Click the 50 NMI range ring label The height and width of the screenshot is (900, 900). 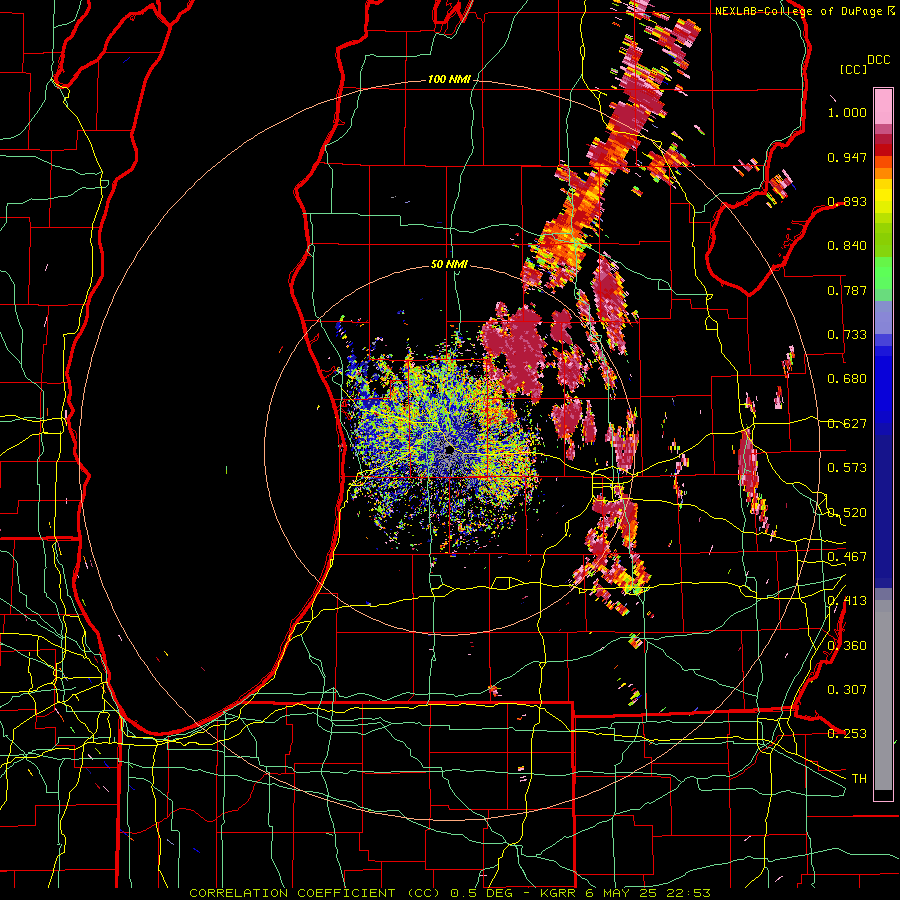(449, 265)
